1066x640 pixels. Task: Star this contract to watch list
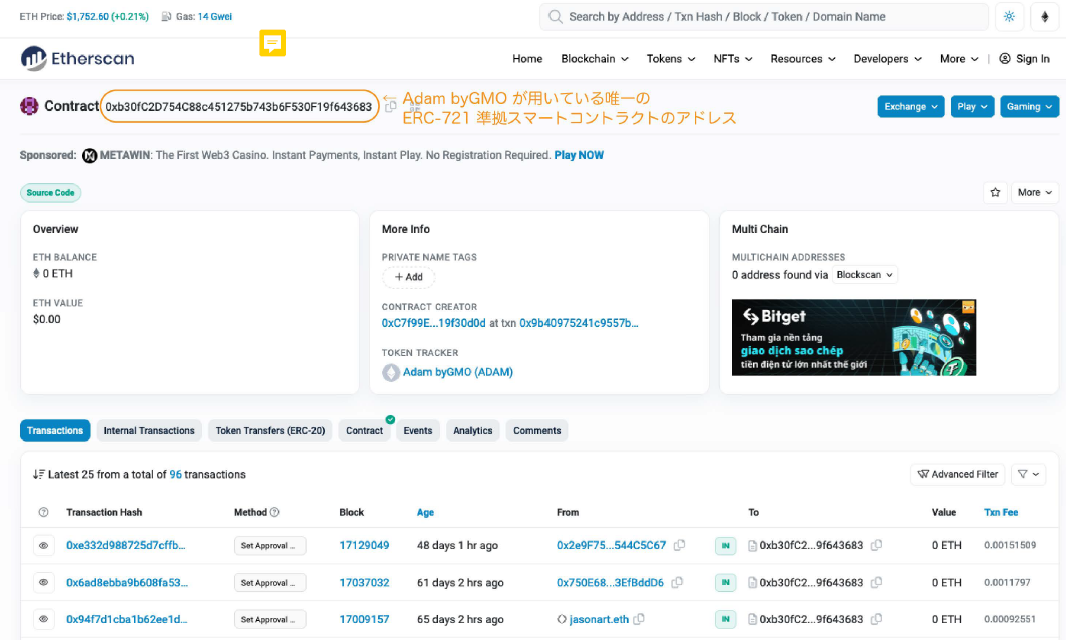point(995,192)
